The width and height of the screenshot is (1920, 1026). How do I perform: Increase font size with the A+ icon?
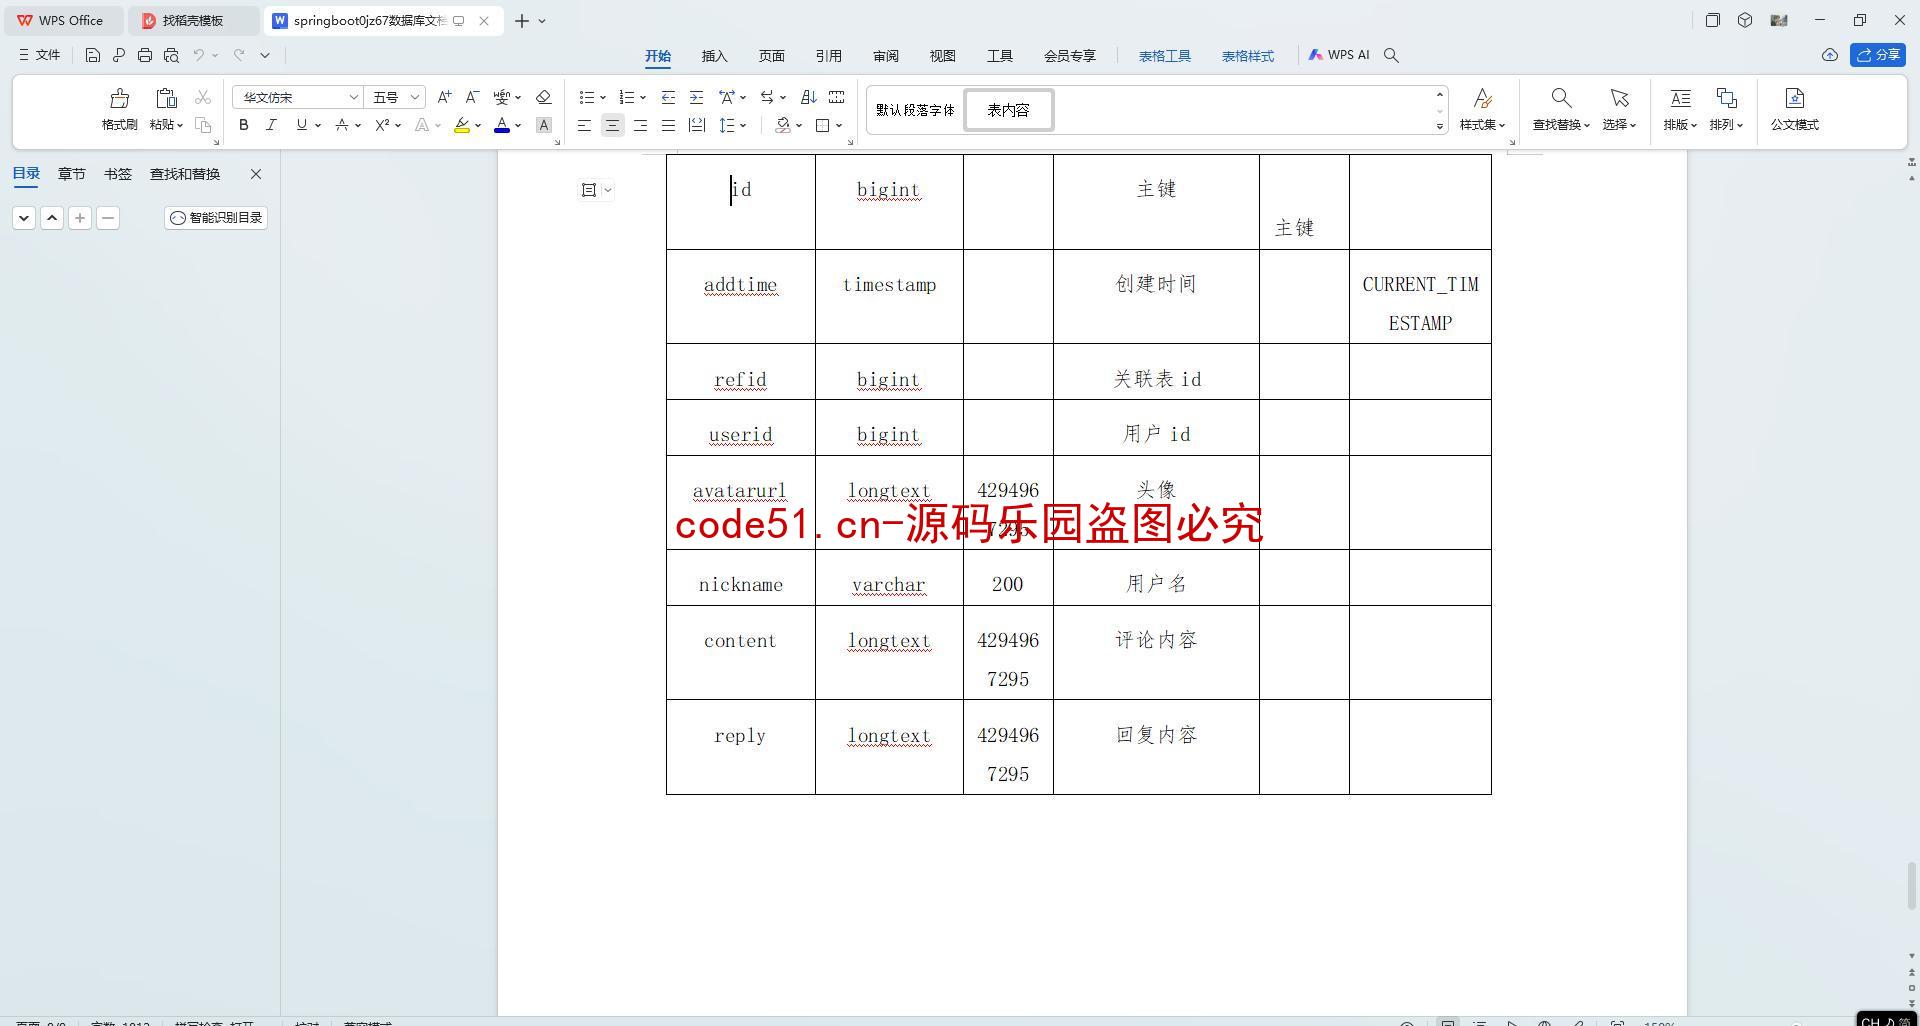(x=444, y=97)
